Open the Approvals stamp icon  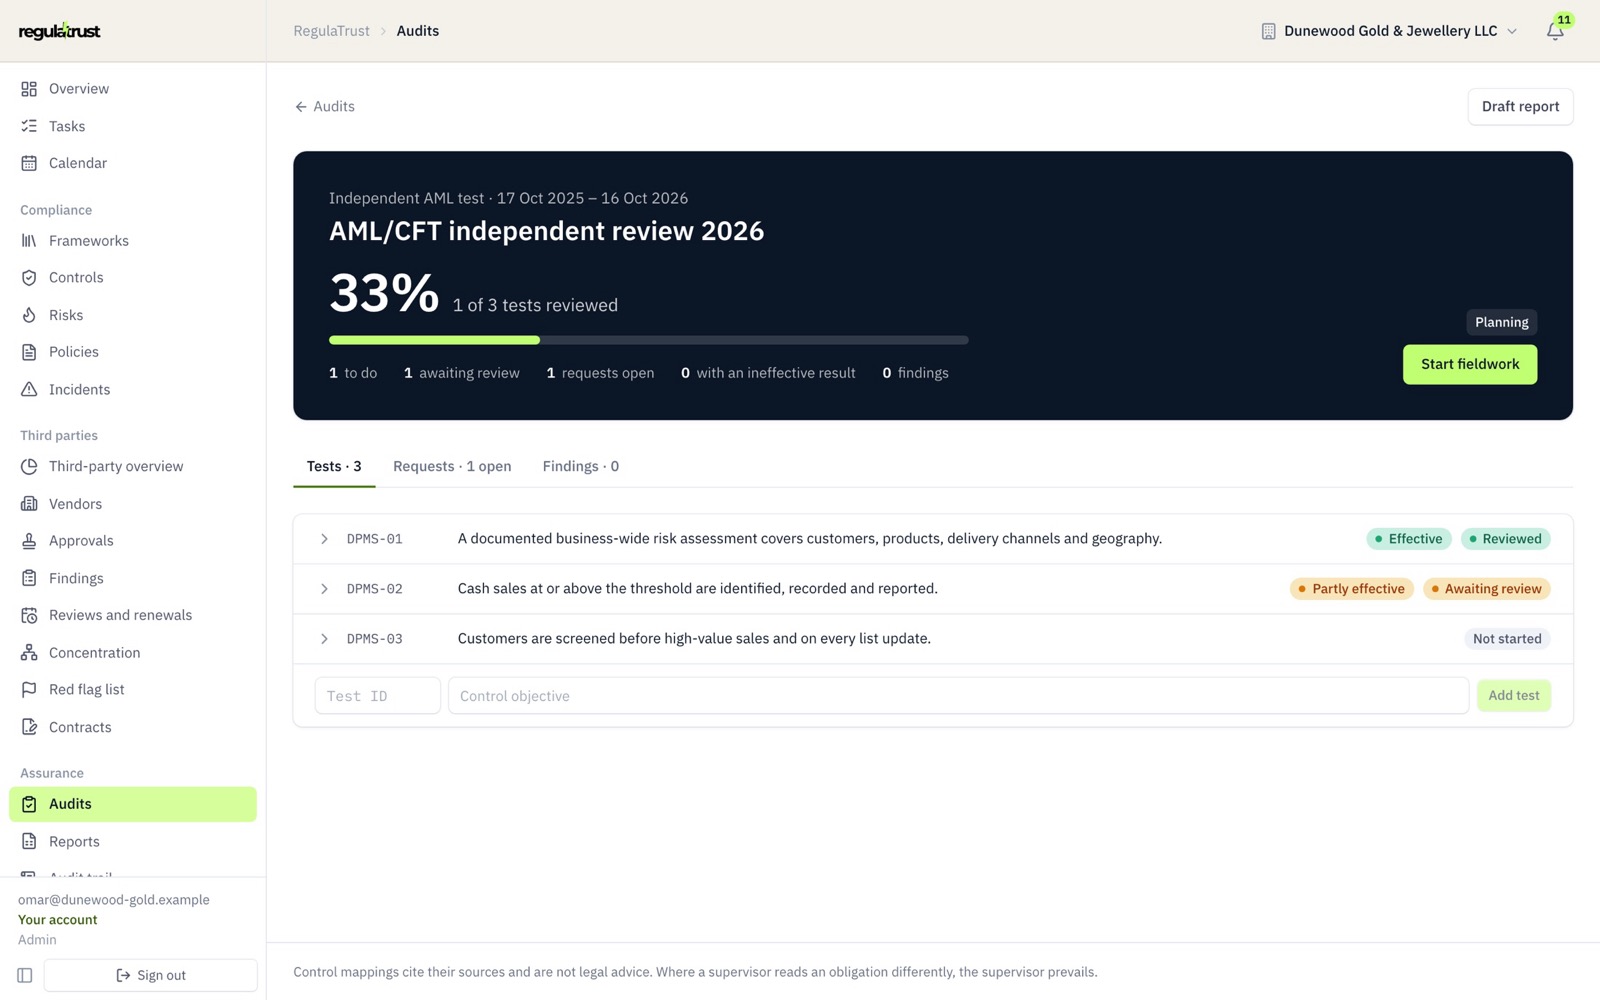[x=29, y=541]
